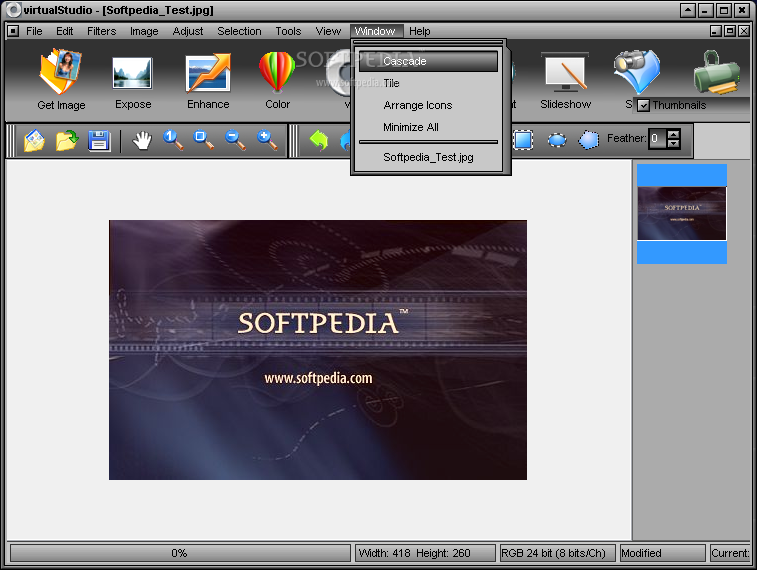This screenshot has height=570, width=757.
Task: Open the Selection menu
Action: (239, 31)
